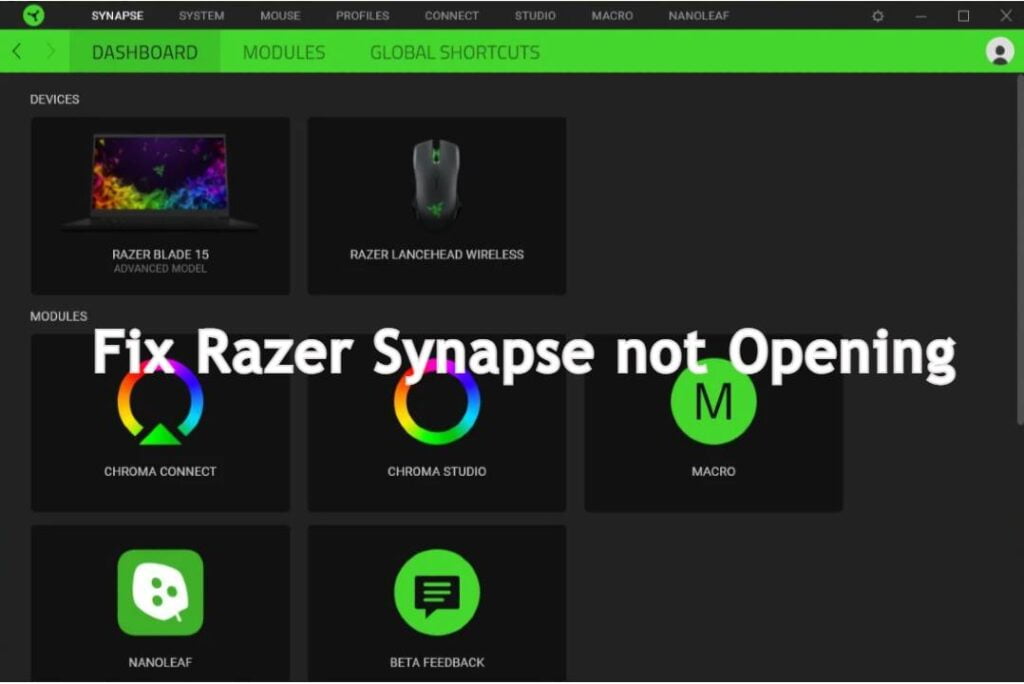Expand the Devices section header
The height and width of the screenshot is (684, 1024).
click(55, 99)
